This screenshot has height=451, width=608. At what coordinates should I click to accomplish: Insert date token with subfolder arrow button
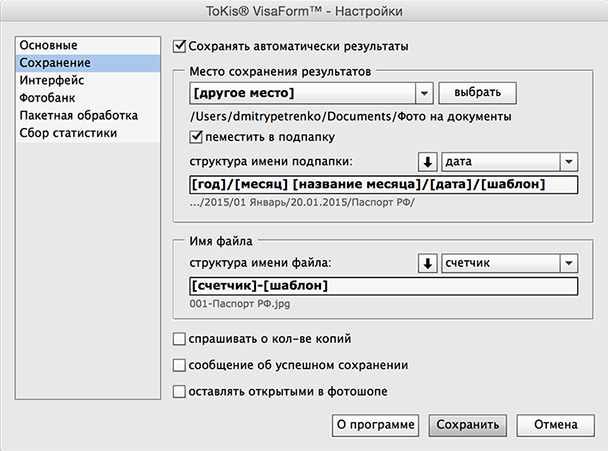coord(428,162)
